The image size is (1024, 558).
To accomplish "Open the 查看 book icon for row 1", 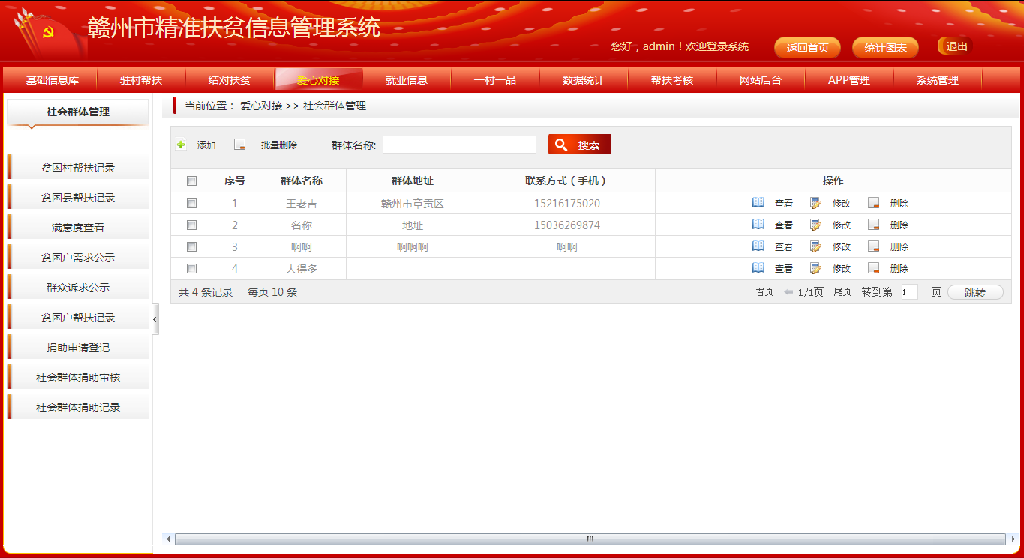I will (758, 203).
